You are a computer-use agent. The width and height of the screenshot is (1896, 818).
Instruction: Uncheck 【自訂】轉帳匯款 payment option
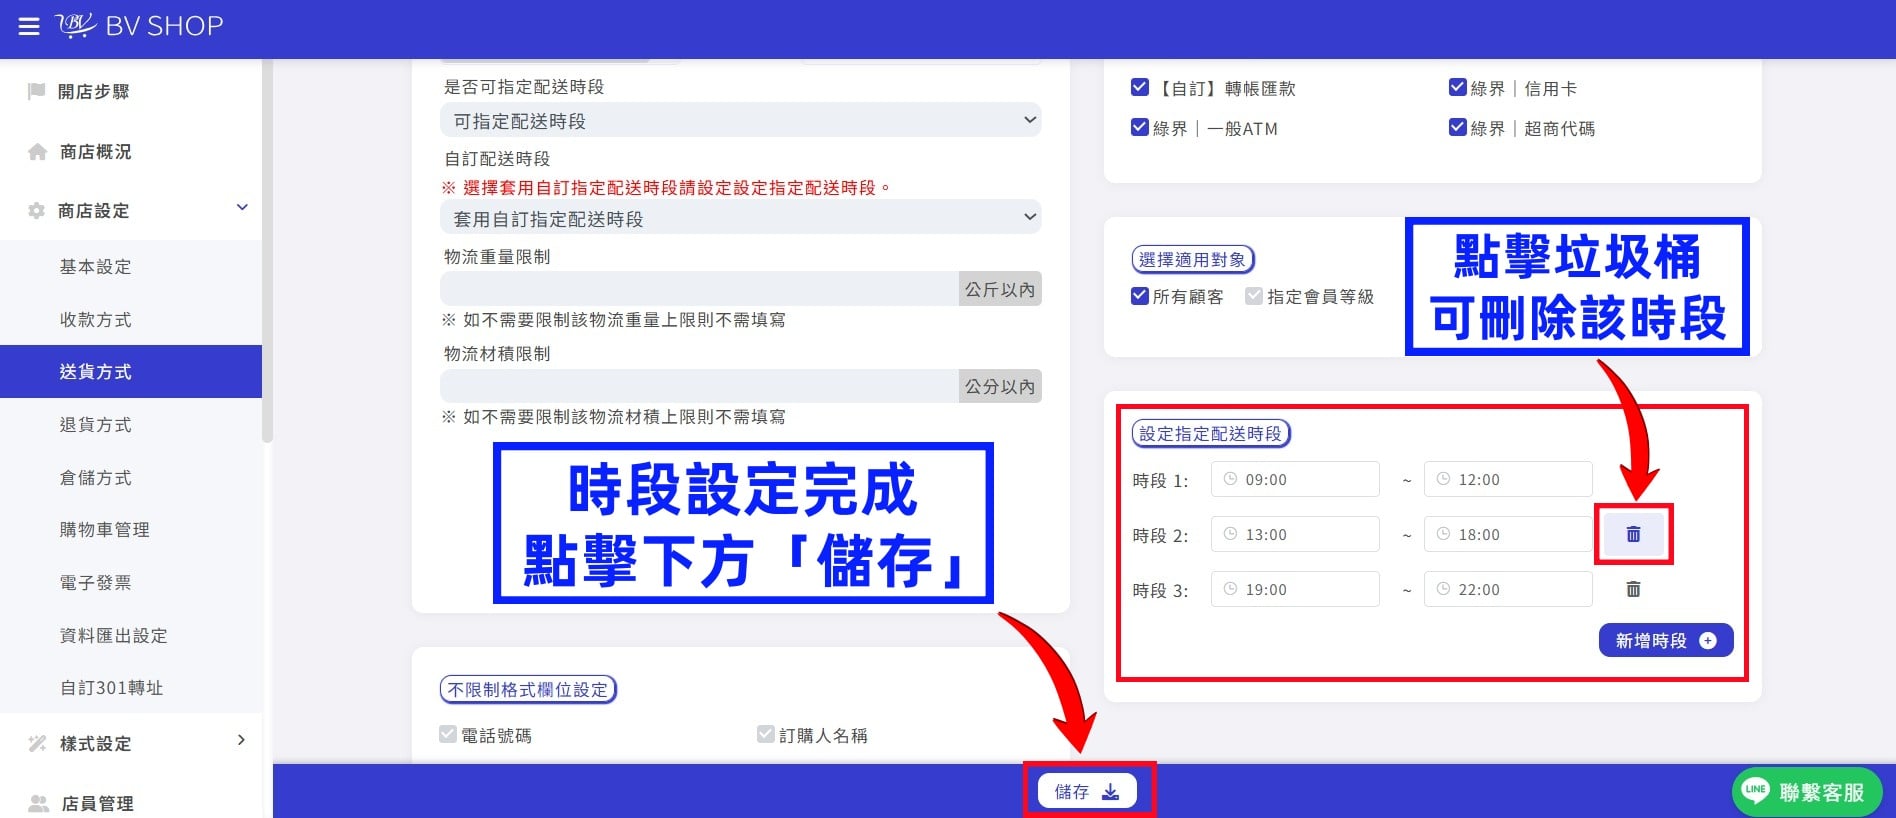(x=1139, y=87)
